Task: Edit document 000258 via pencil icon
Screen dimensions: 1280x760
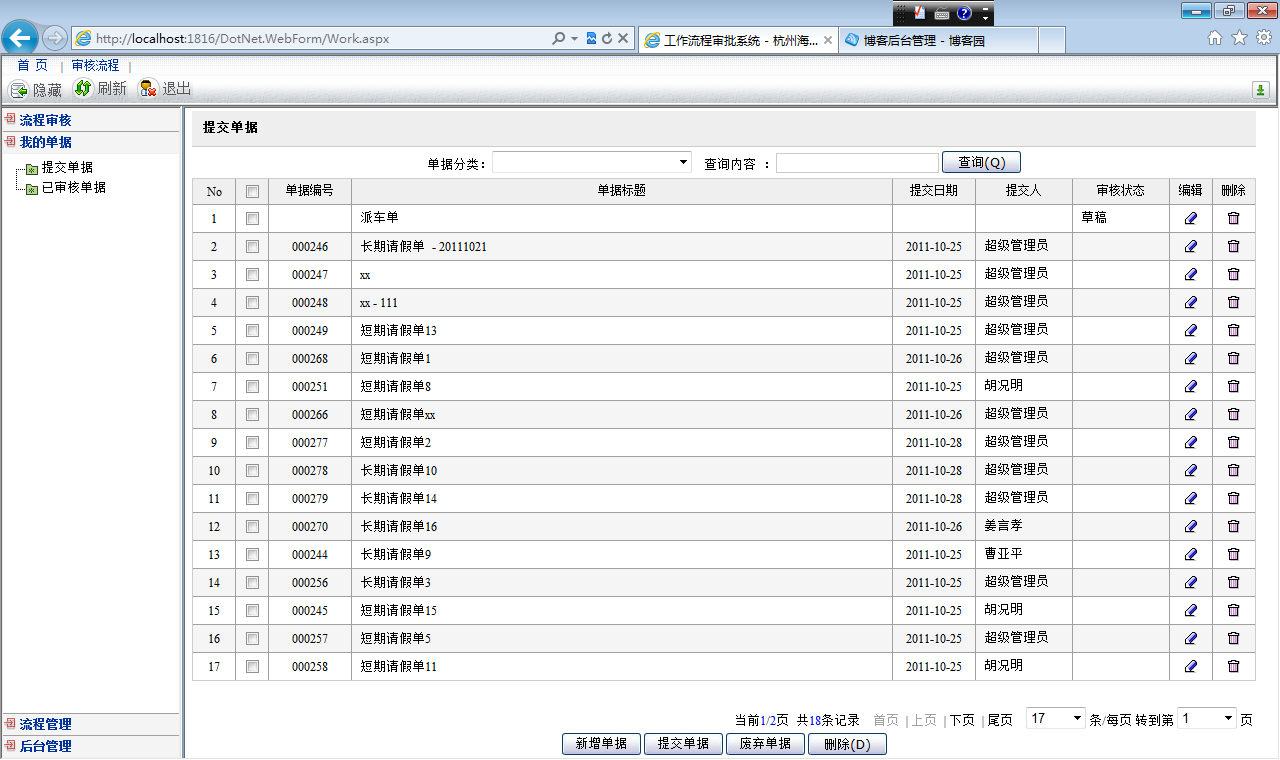Action: coord(1190,666)
